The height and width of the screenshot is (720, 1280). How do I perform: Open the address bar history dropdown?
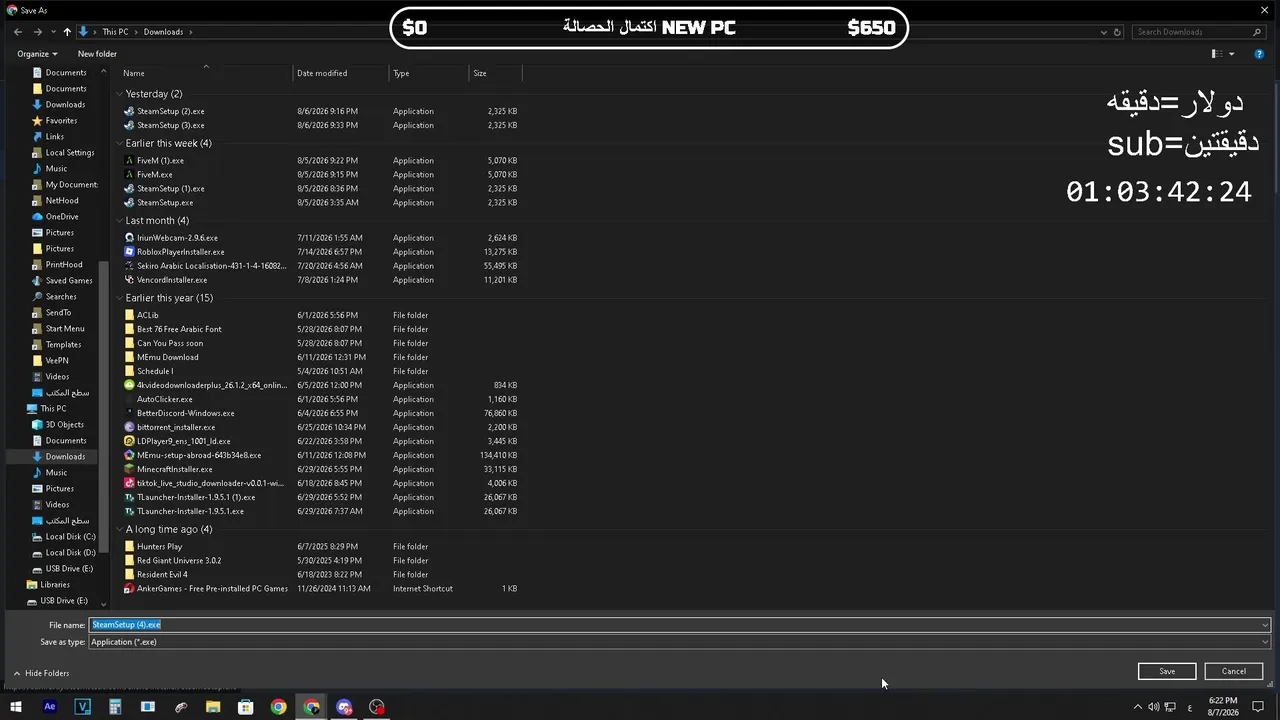click(1104, 32)
